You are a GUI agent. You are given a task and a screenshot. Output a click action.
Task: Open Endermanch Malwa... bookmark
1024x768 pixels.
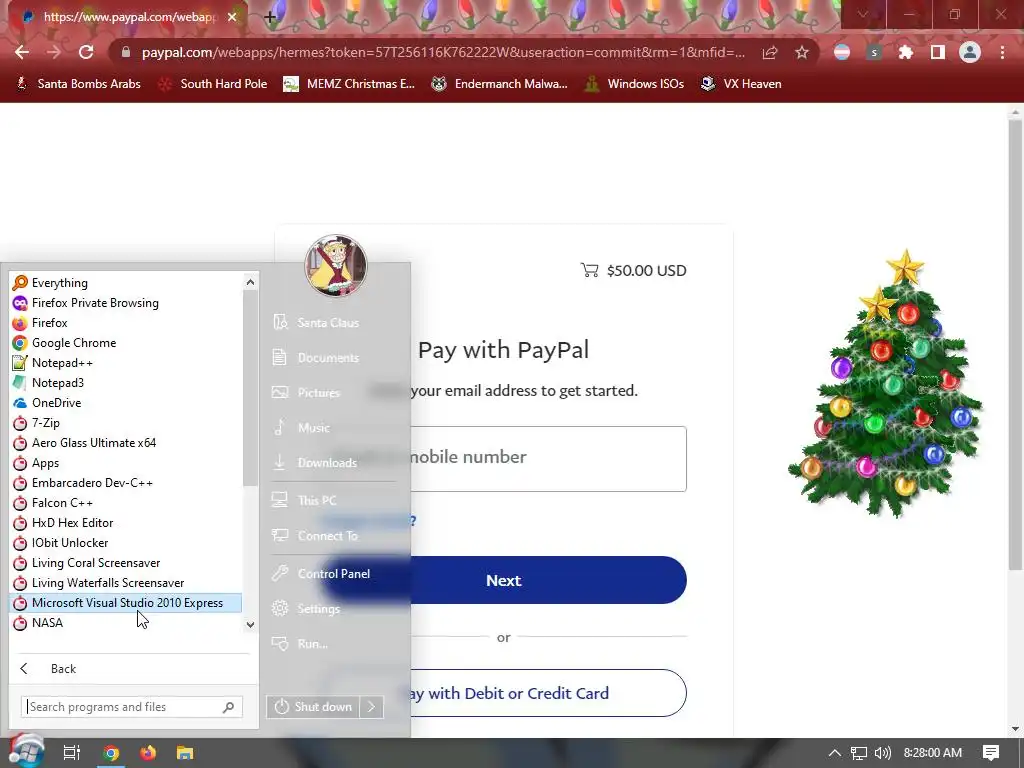[499, 84]
